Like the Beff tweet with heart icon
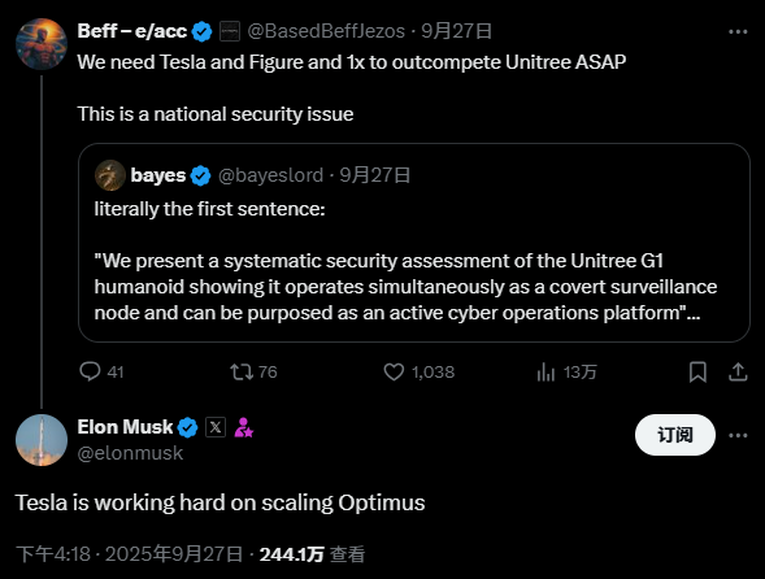 click(x=394, y=372)
